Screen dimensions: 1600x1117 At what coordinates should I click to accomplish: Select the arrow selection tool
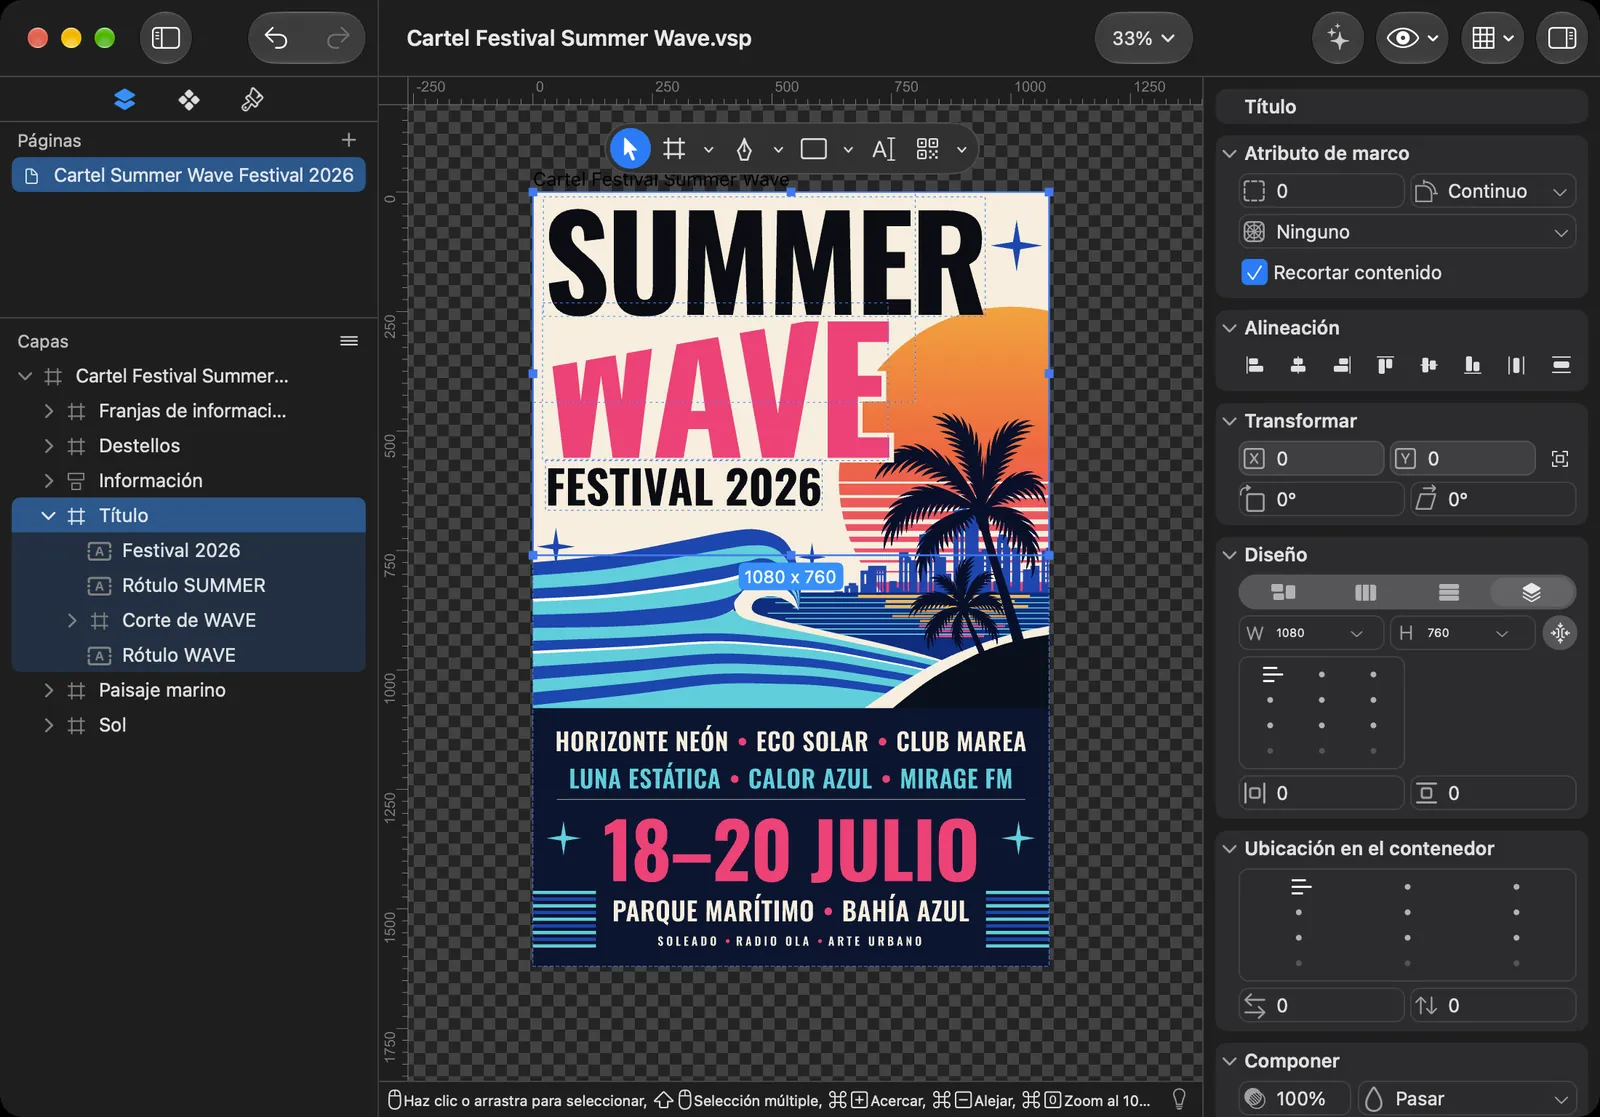[x=630, y=149]
